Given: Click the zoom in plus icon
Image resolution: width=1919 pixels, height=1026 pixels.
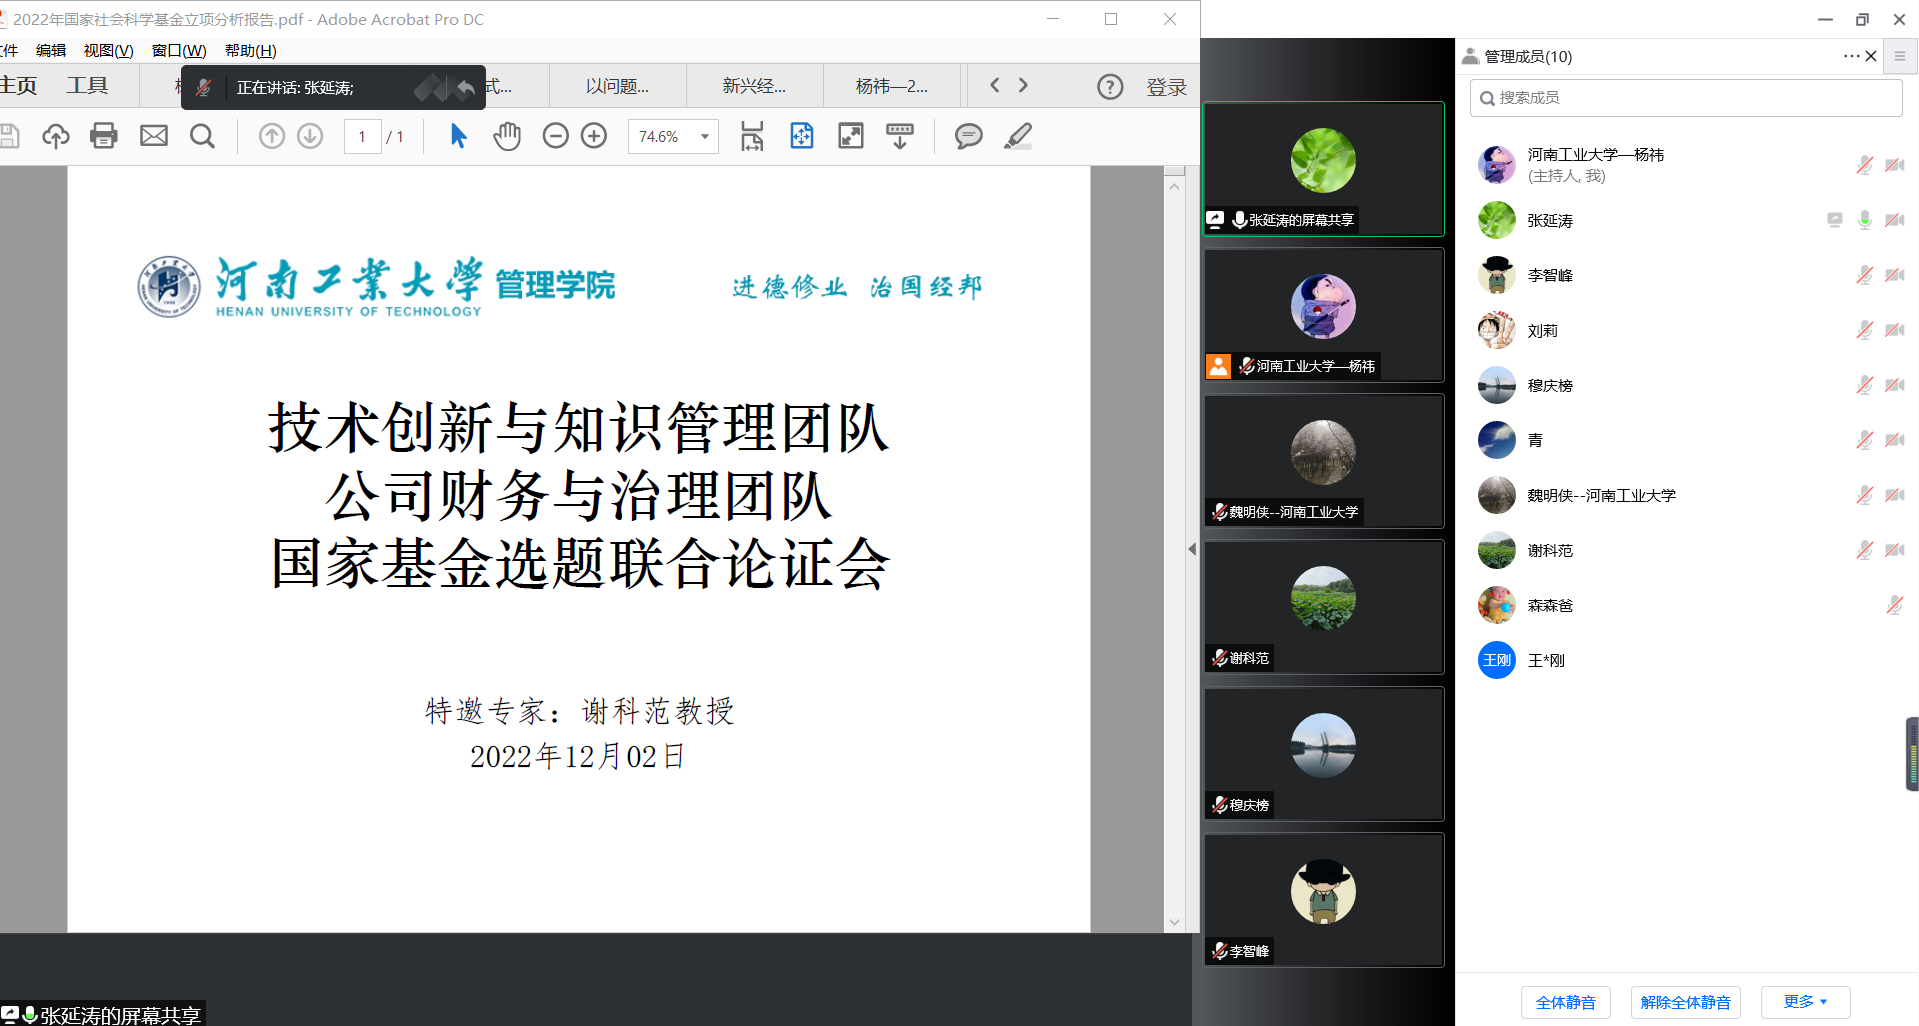Looking at the screenshot, I should pos(594,136).
